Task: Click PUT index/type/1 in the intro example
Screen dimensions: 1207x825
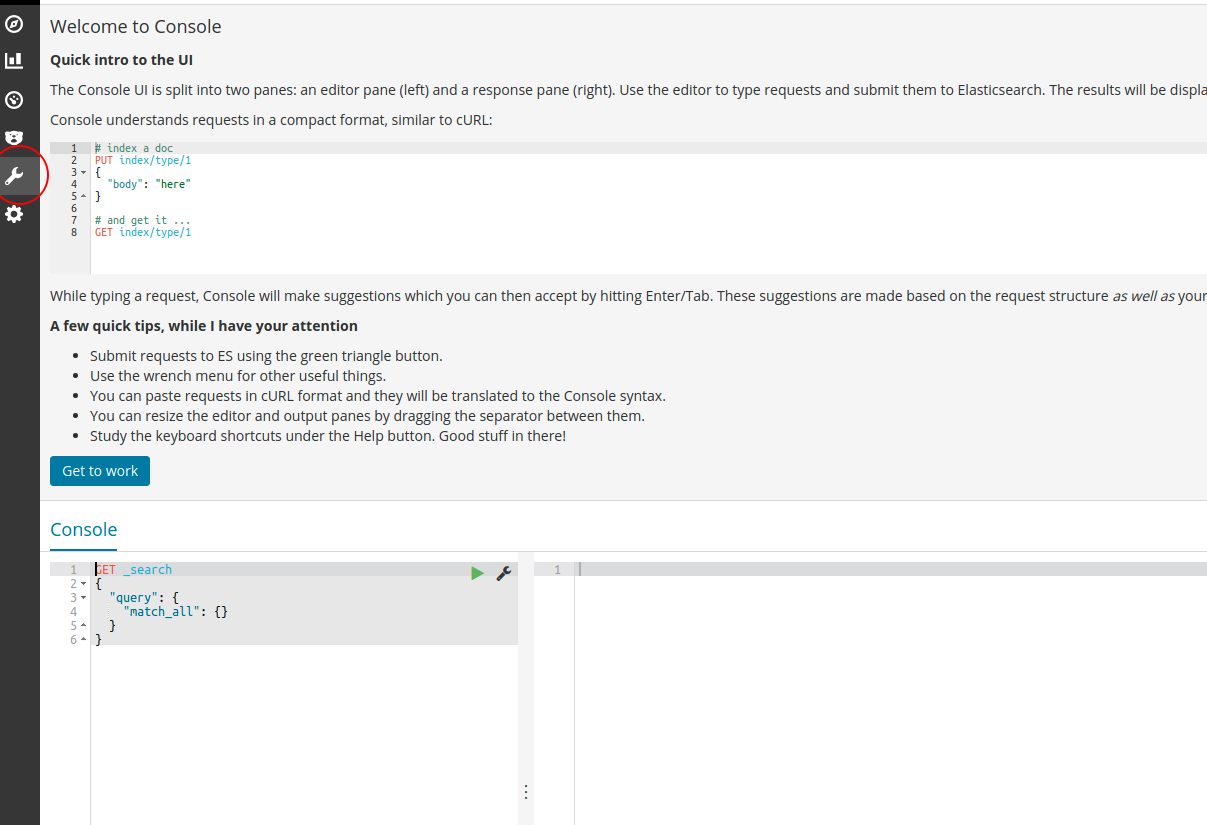Action: 143,159
